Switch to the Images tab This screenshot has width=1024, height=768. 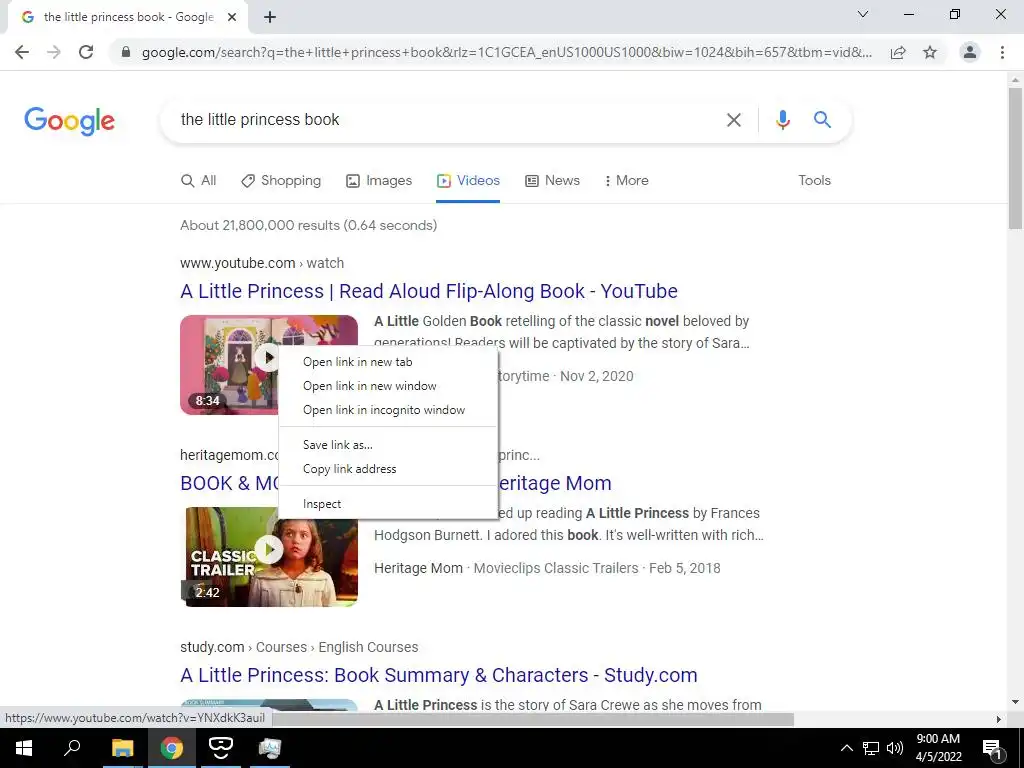(379, 180)
